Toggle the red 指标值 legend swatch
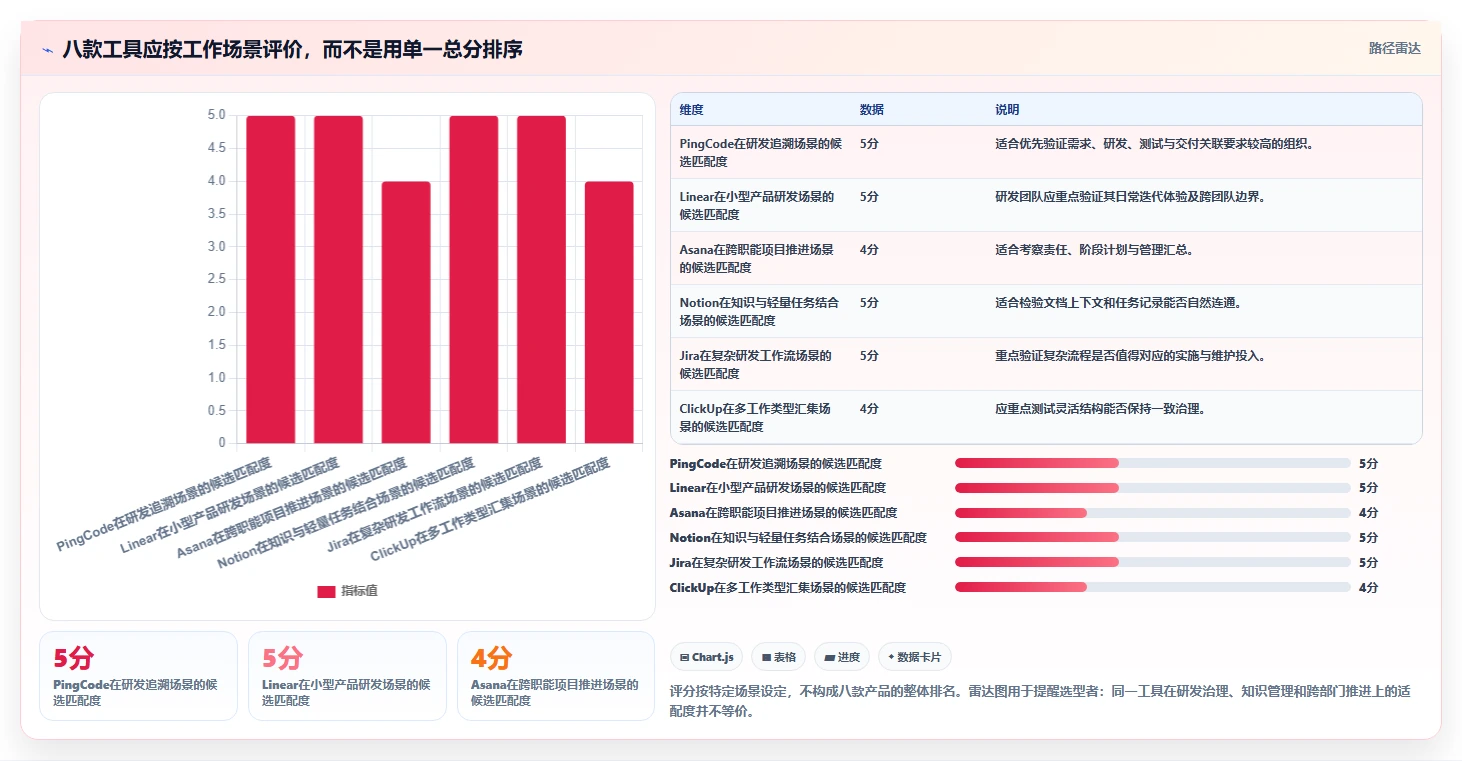1462x761 pixels. point(326,591)
